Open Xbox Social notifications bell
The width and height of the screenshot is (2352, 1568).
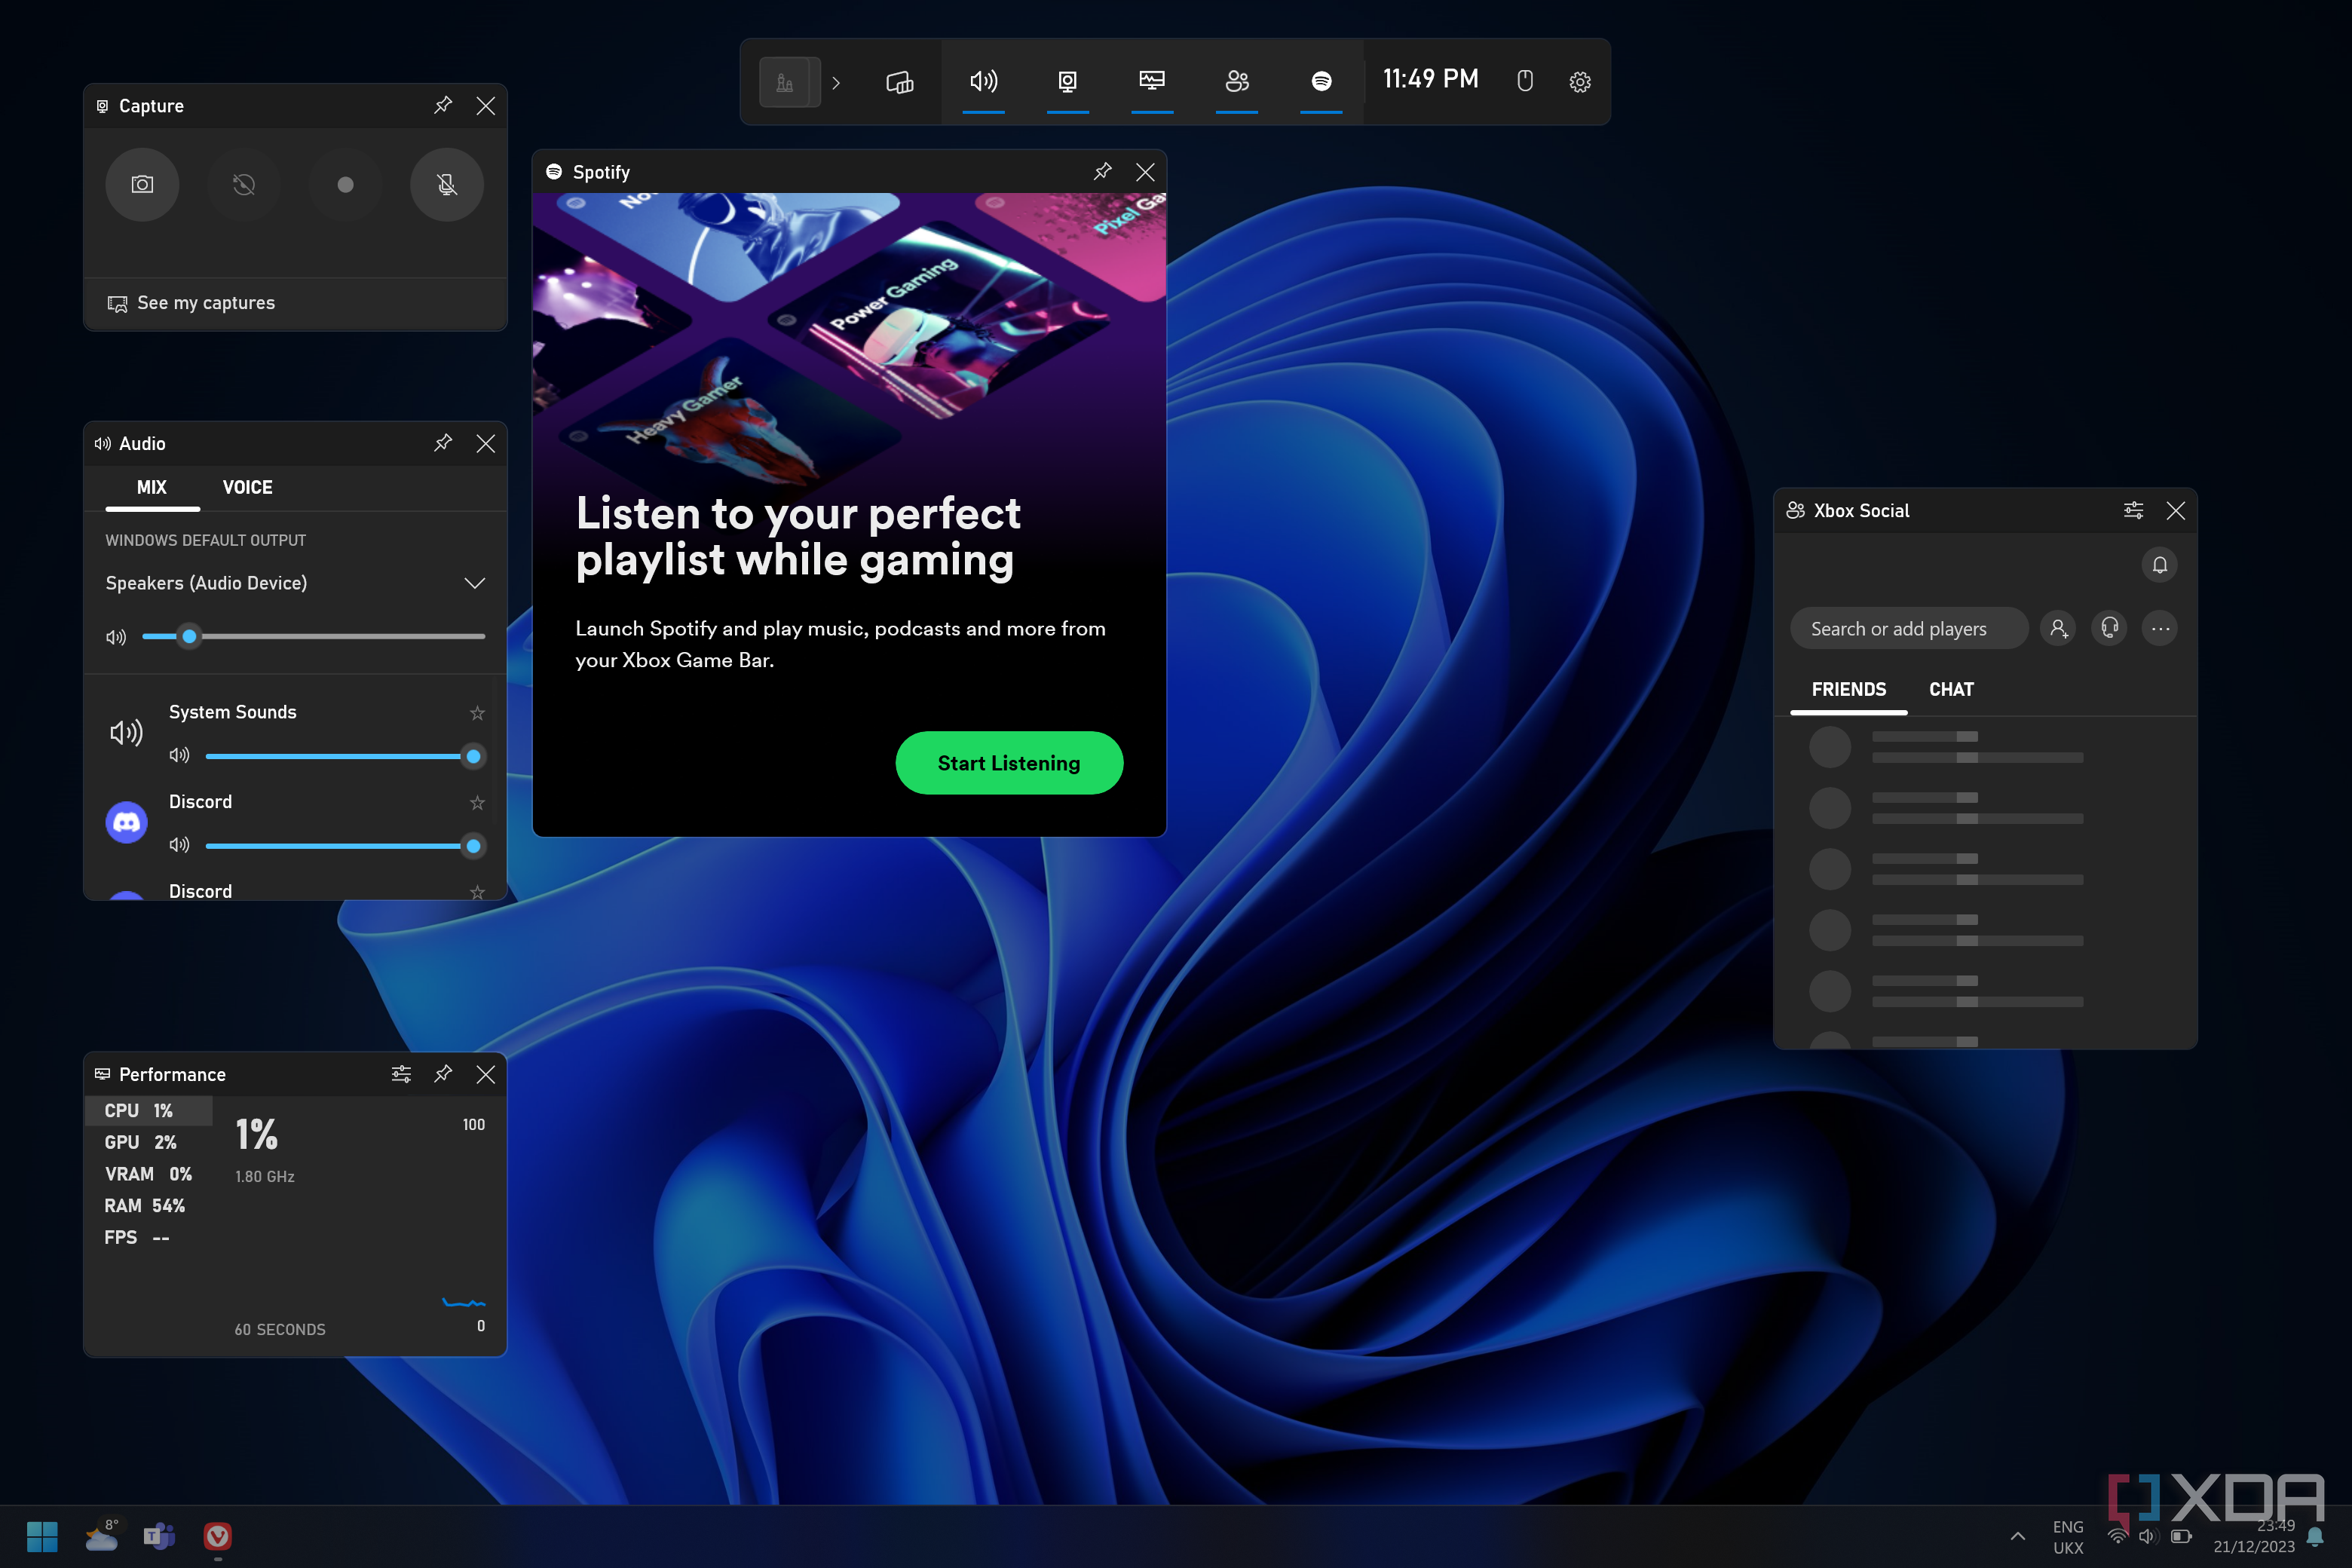point(2160,565)
